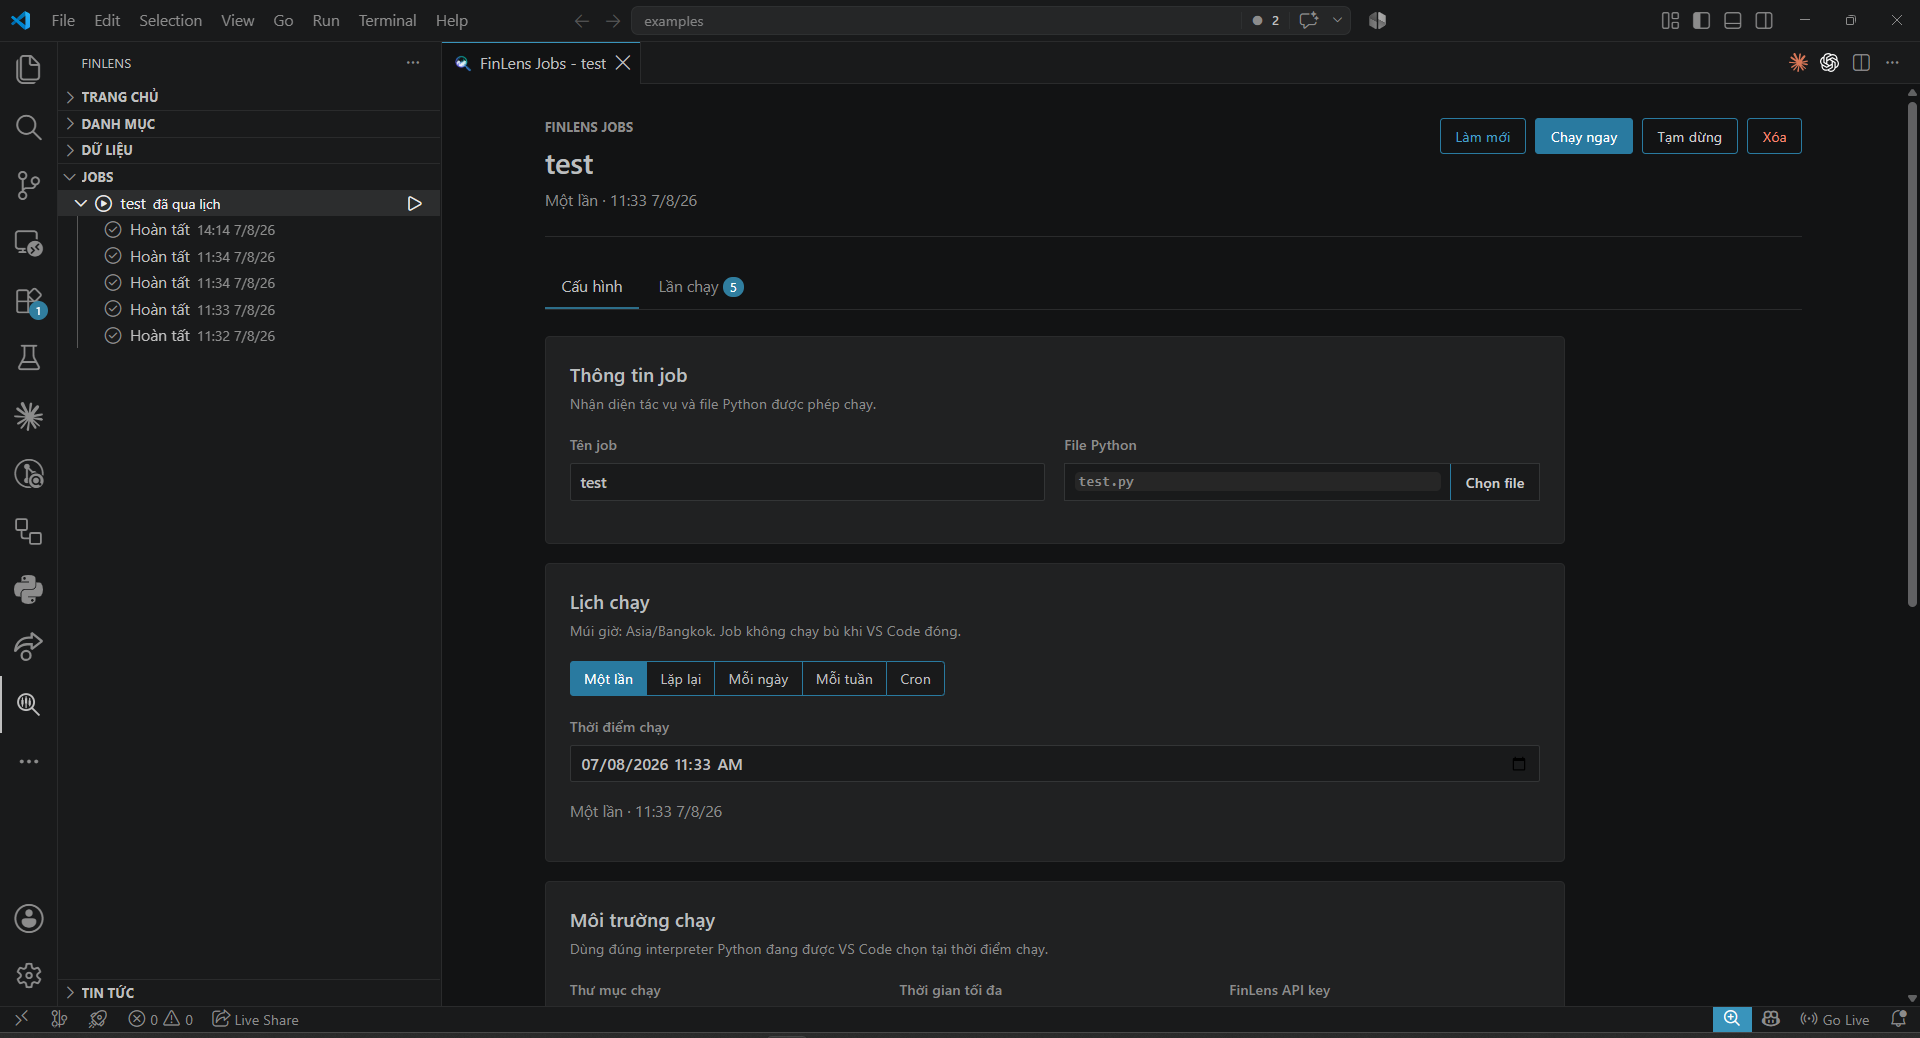Image resolution: width=1920 pixels, height=1038 pixels.
Task: Open editor more actions menu
Action: (1892, 63)
